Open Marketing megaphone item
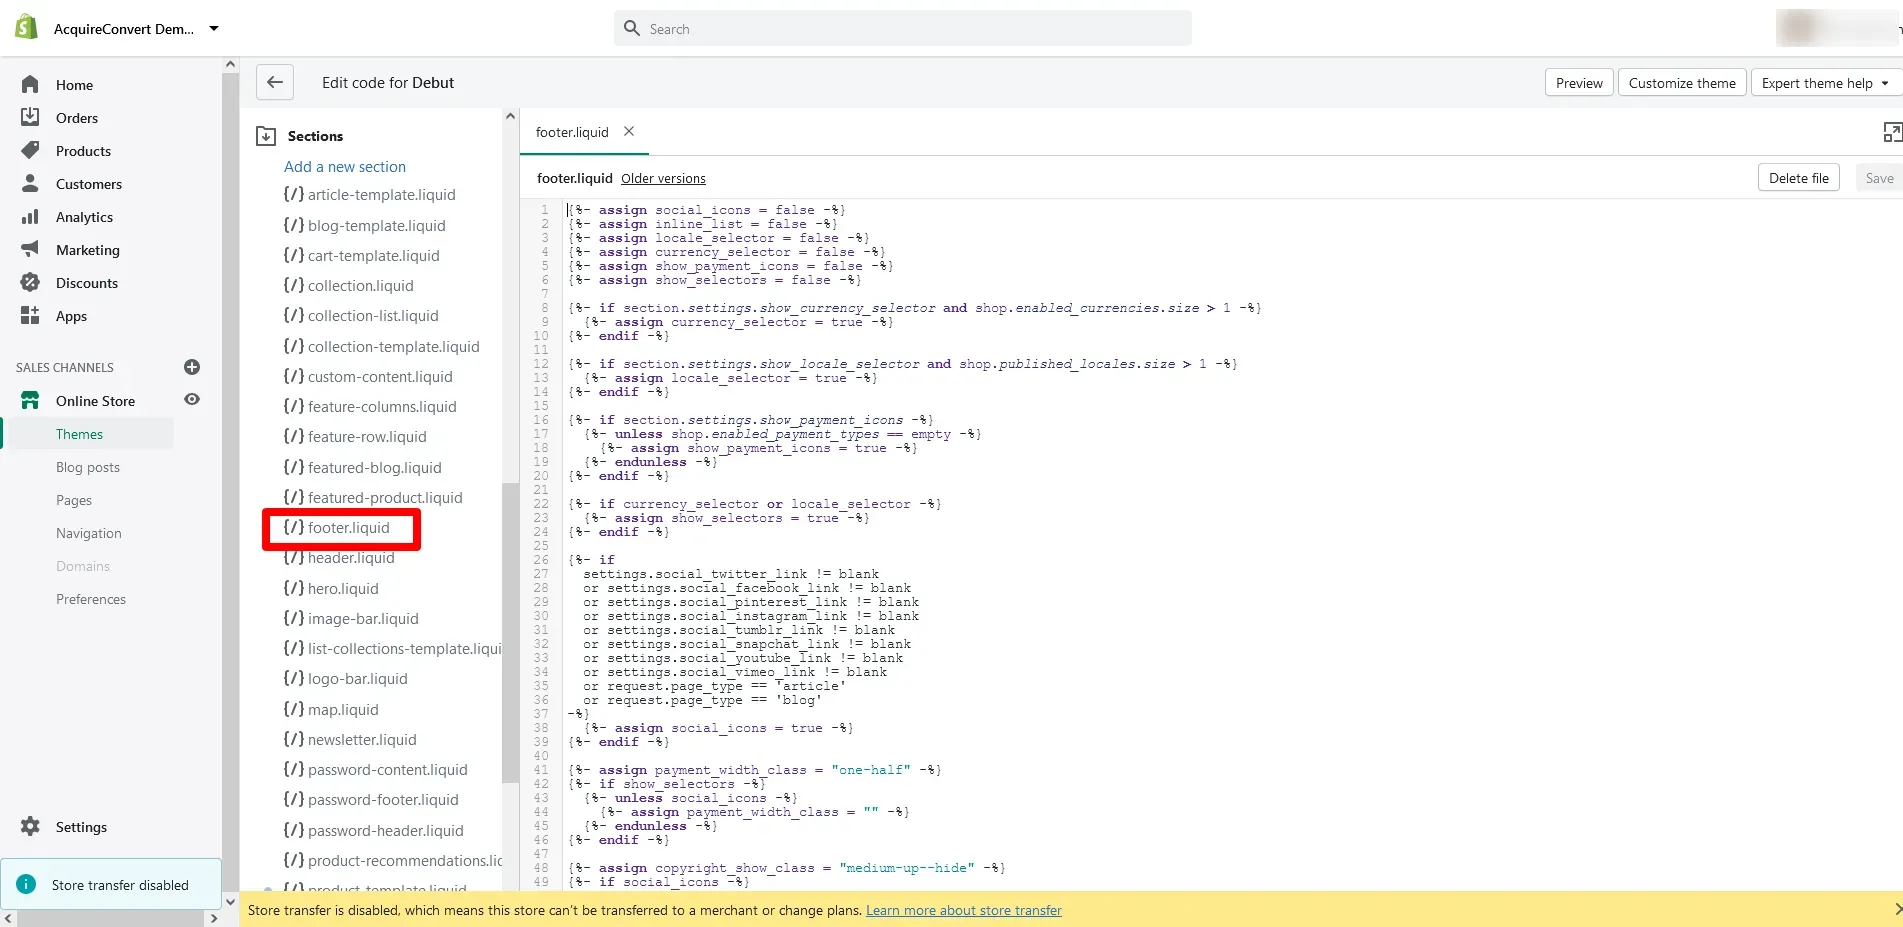This screenshot has width=1903, height=927. coord(30,250)
